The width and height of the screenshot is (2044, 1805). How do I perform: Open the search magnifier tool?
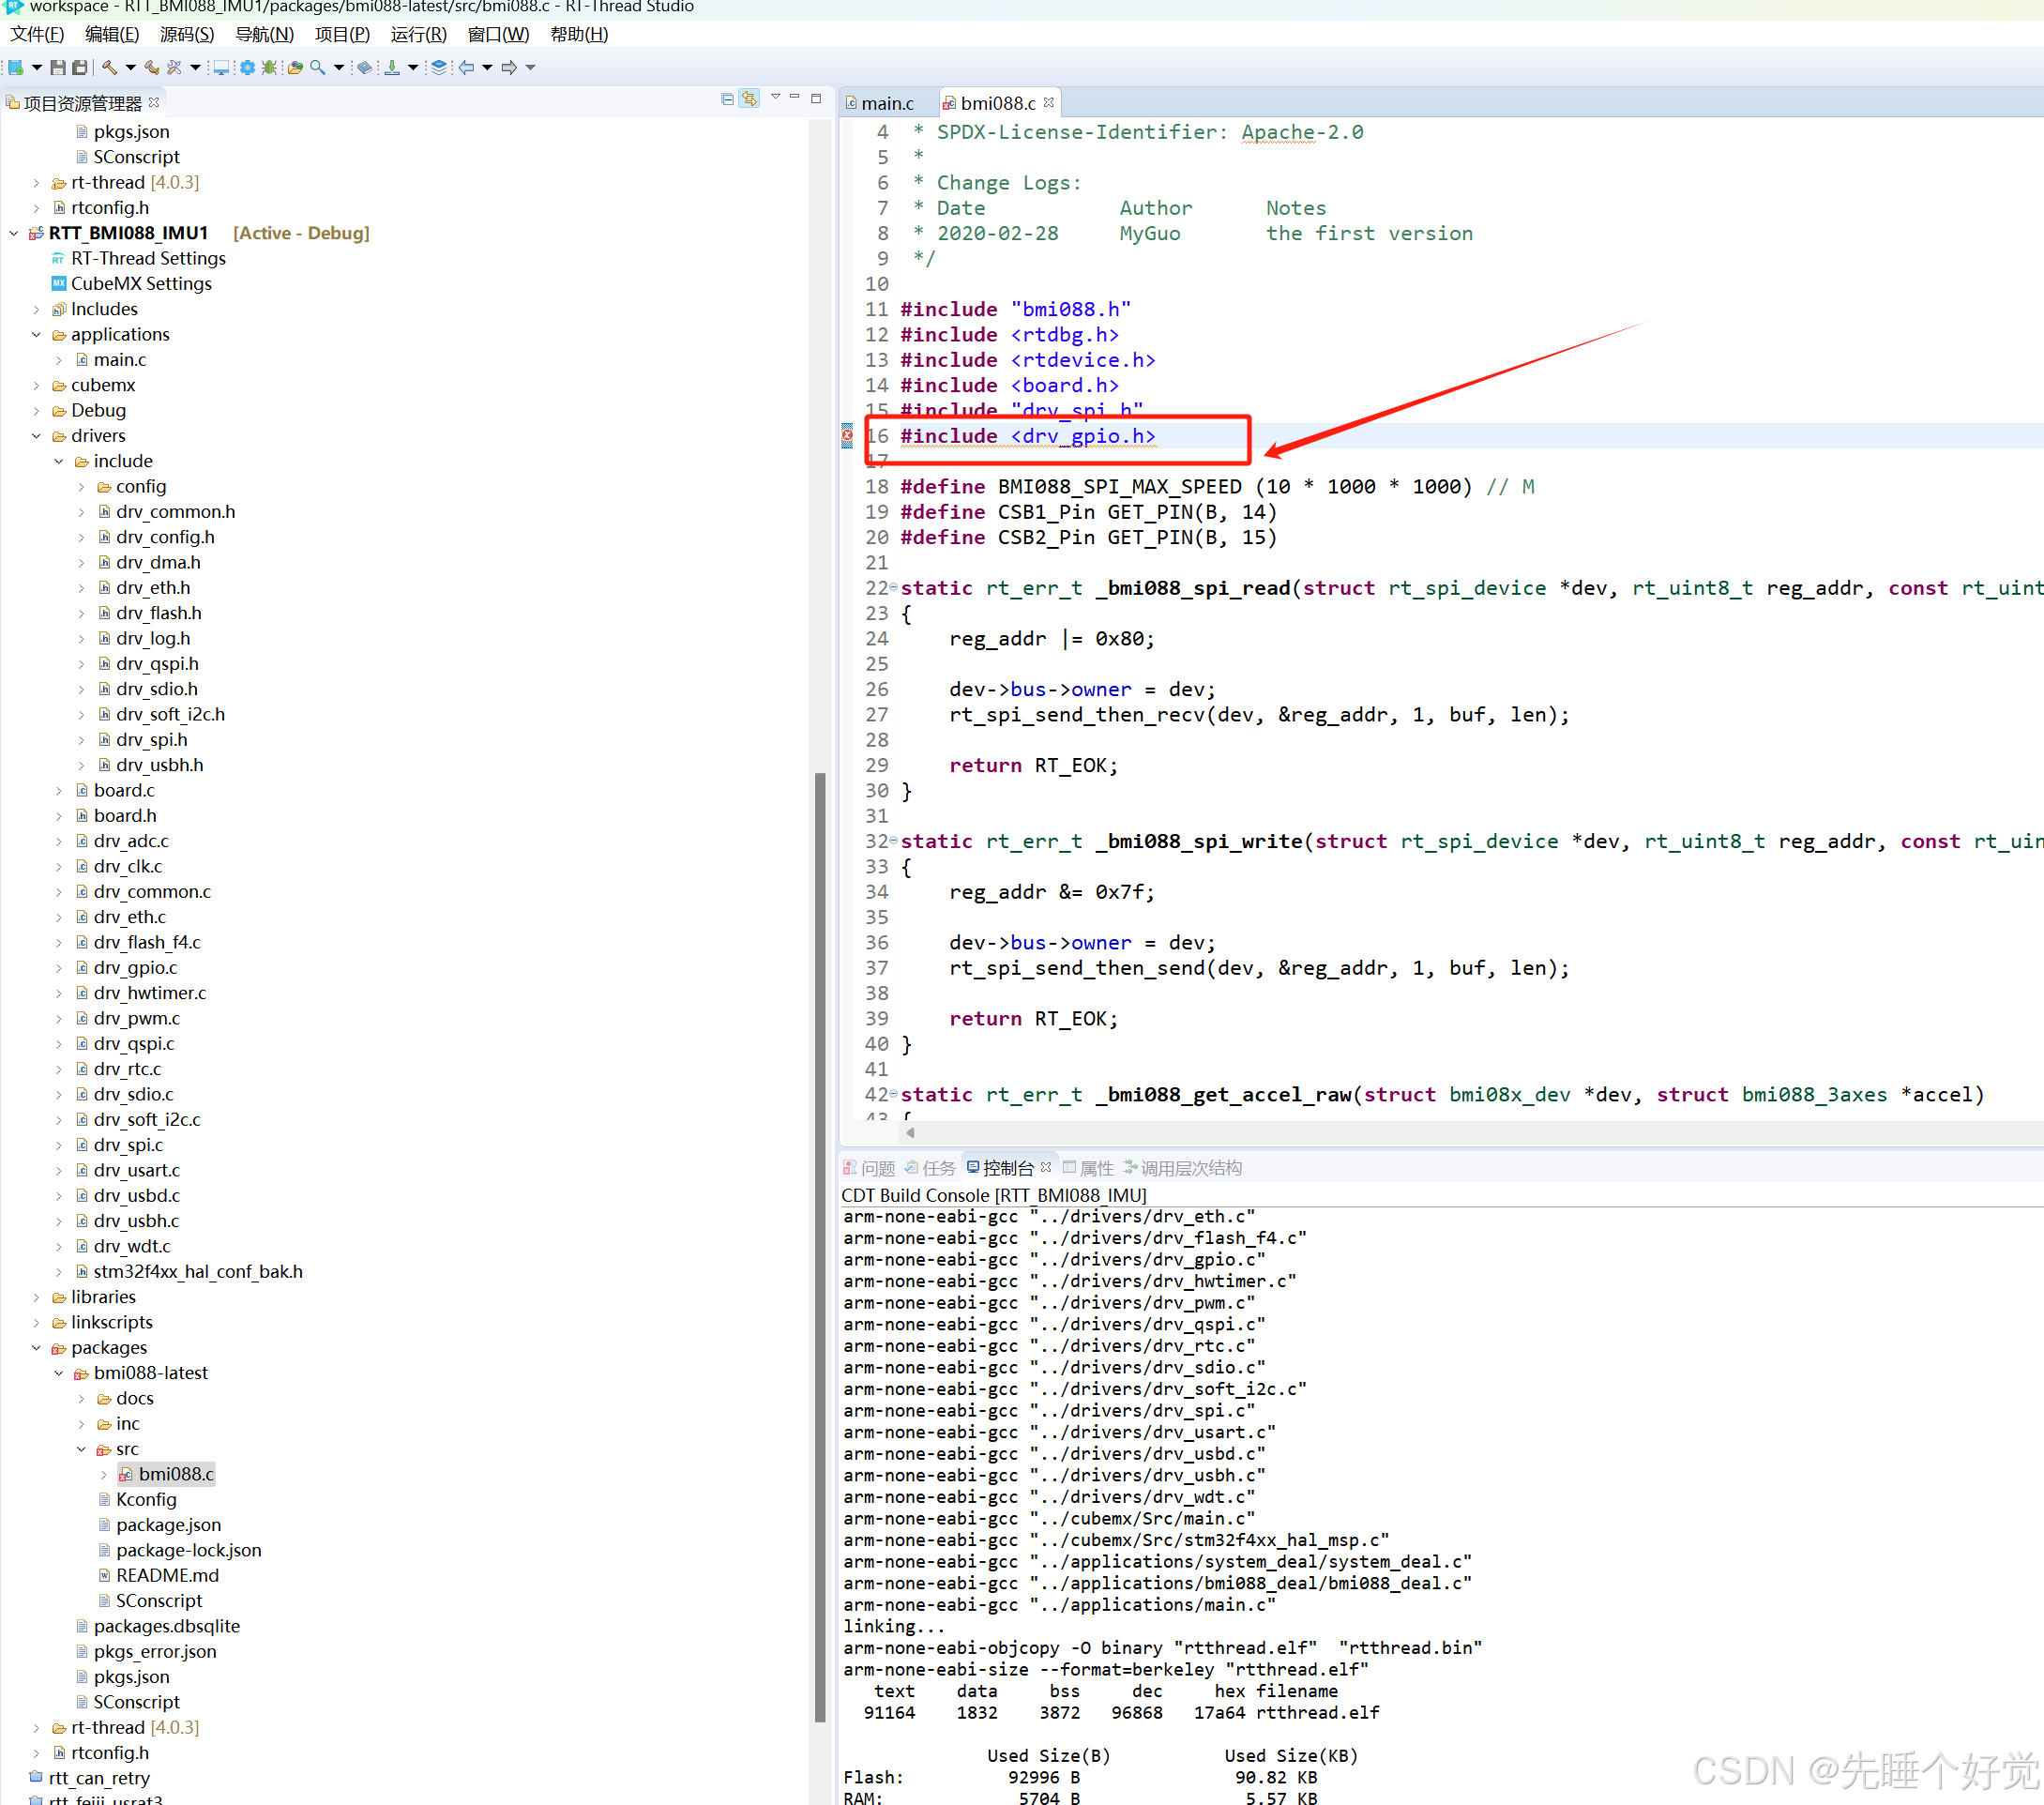pyautogui.click(x=317, y=67)
